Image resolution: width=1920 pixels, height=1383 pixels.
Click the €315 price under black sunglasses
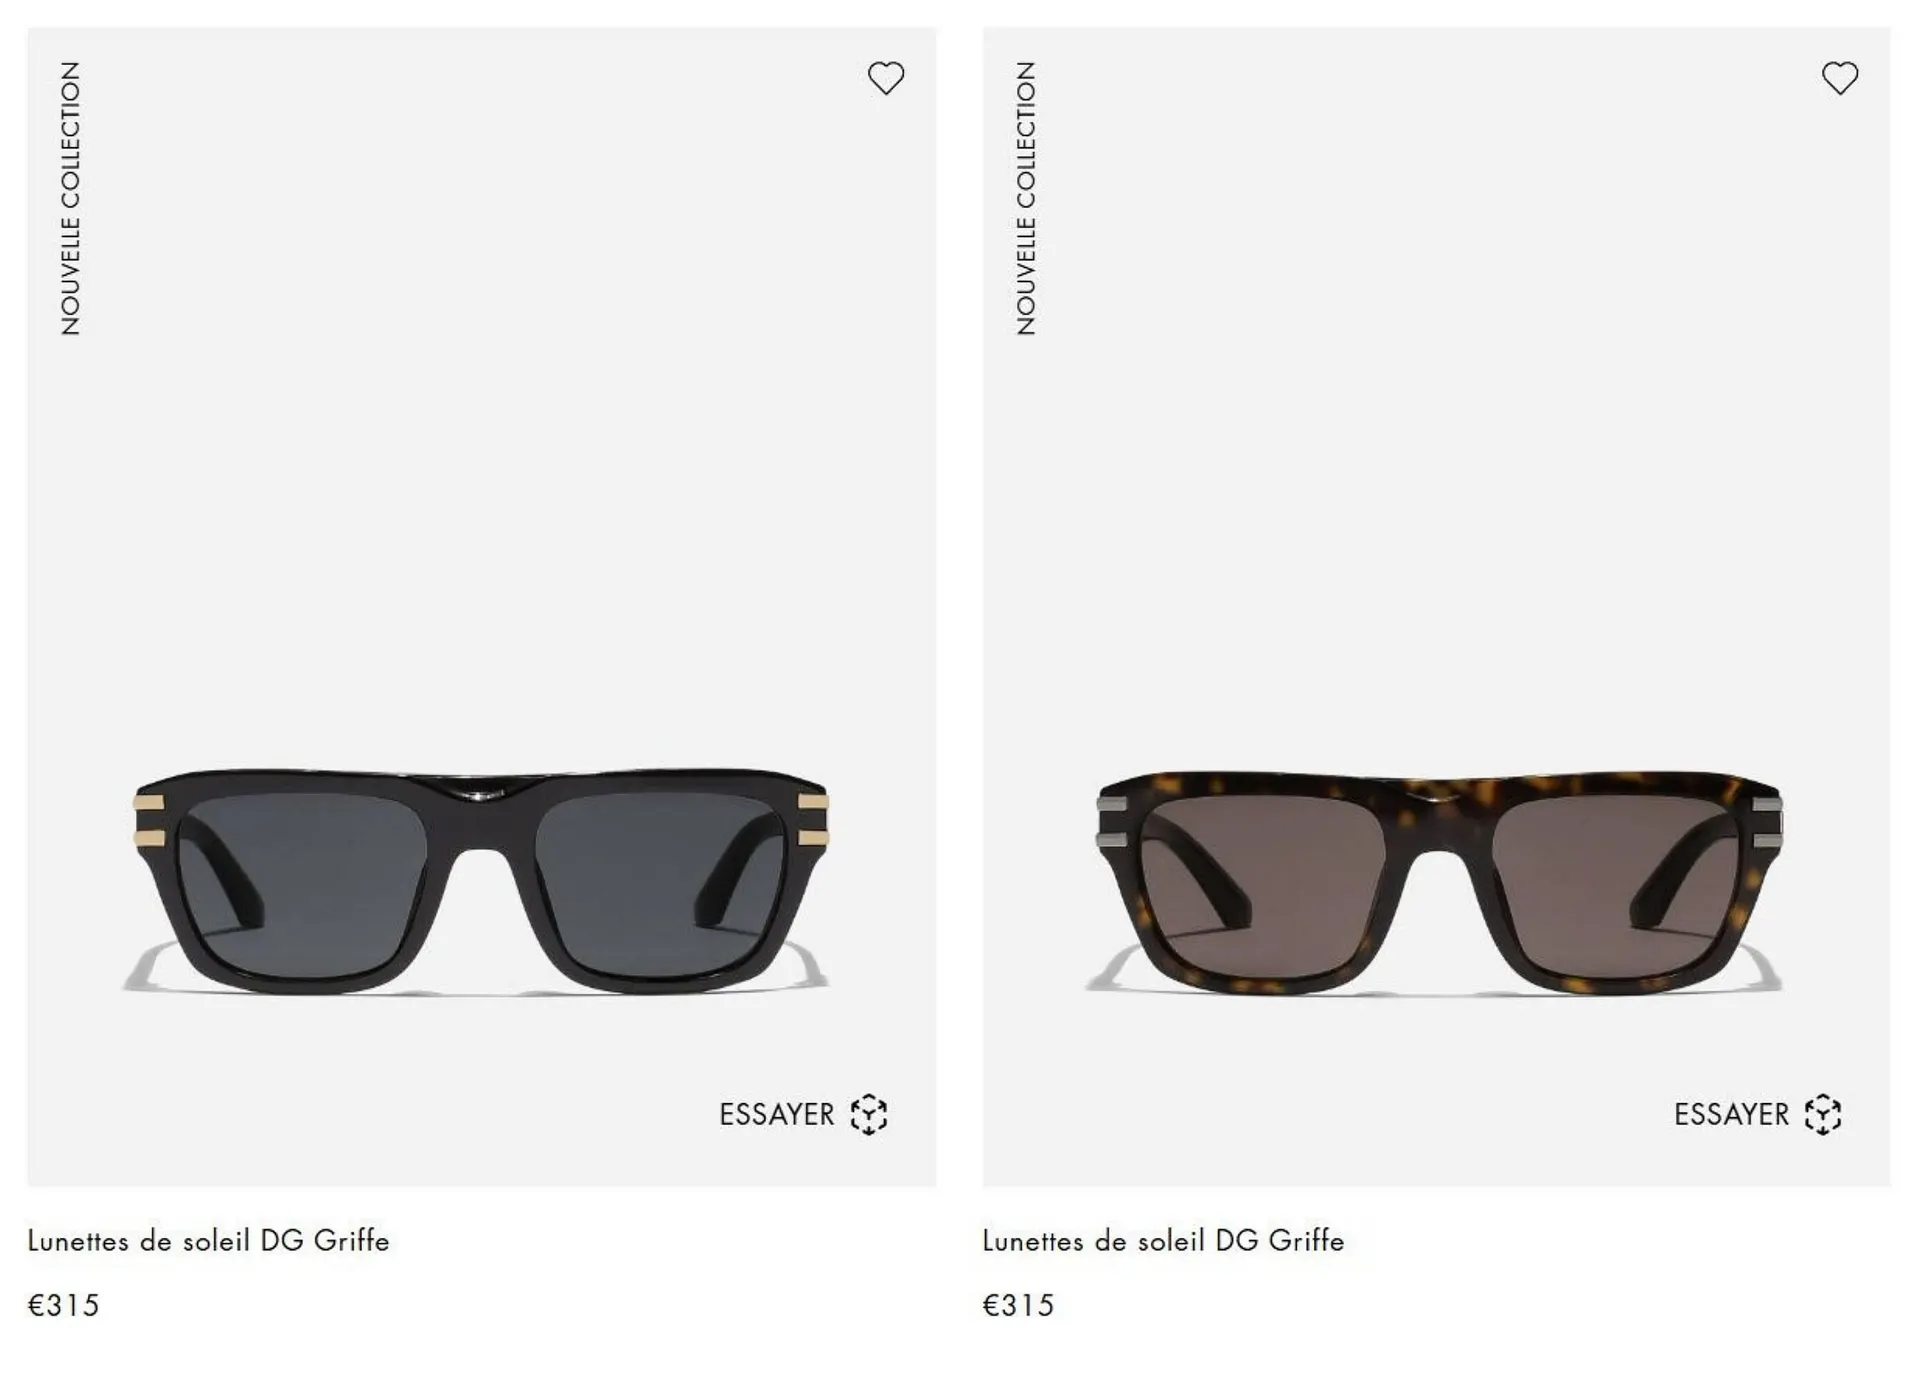[x=63, y=1305]
